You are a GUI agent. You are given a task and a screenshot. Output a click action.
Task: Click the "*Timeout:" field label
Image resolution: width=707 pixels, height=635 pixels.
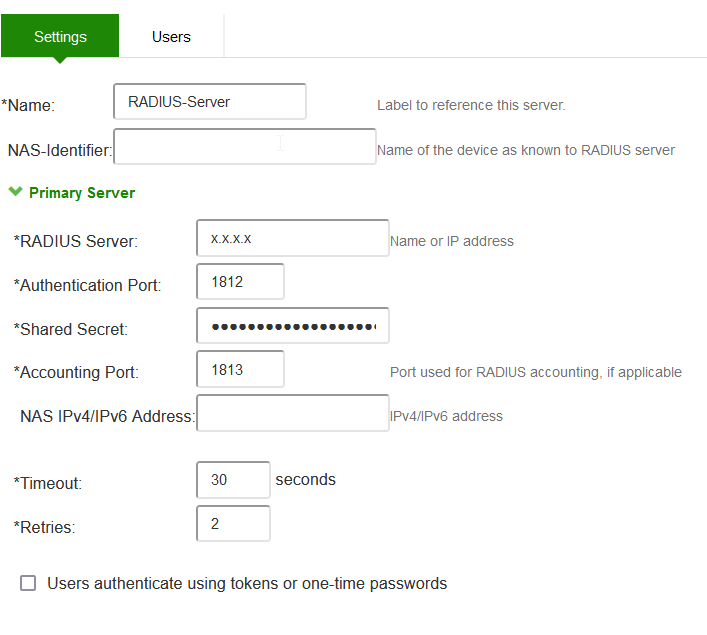(48, 483)
